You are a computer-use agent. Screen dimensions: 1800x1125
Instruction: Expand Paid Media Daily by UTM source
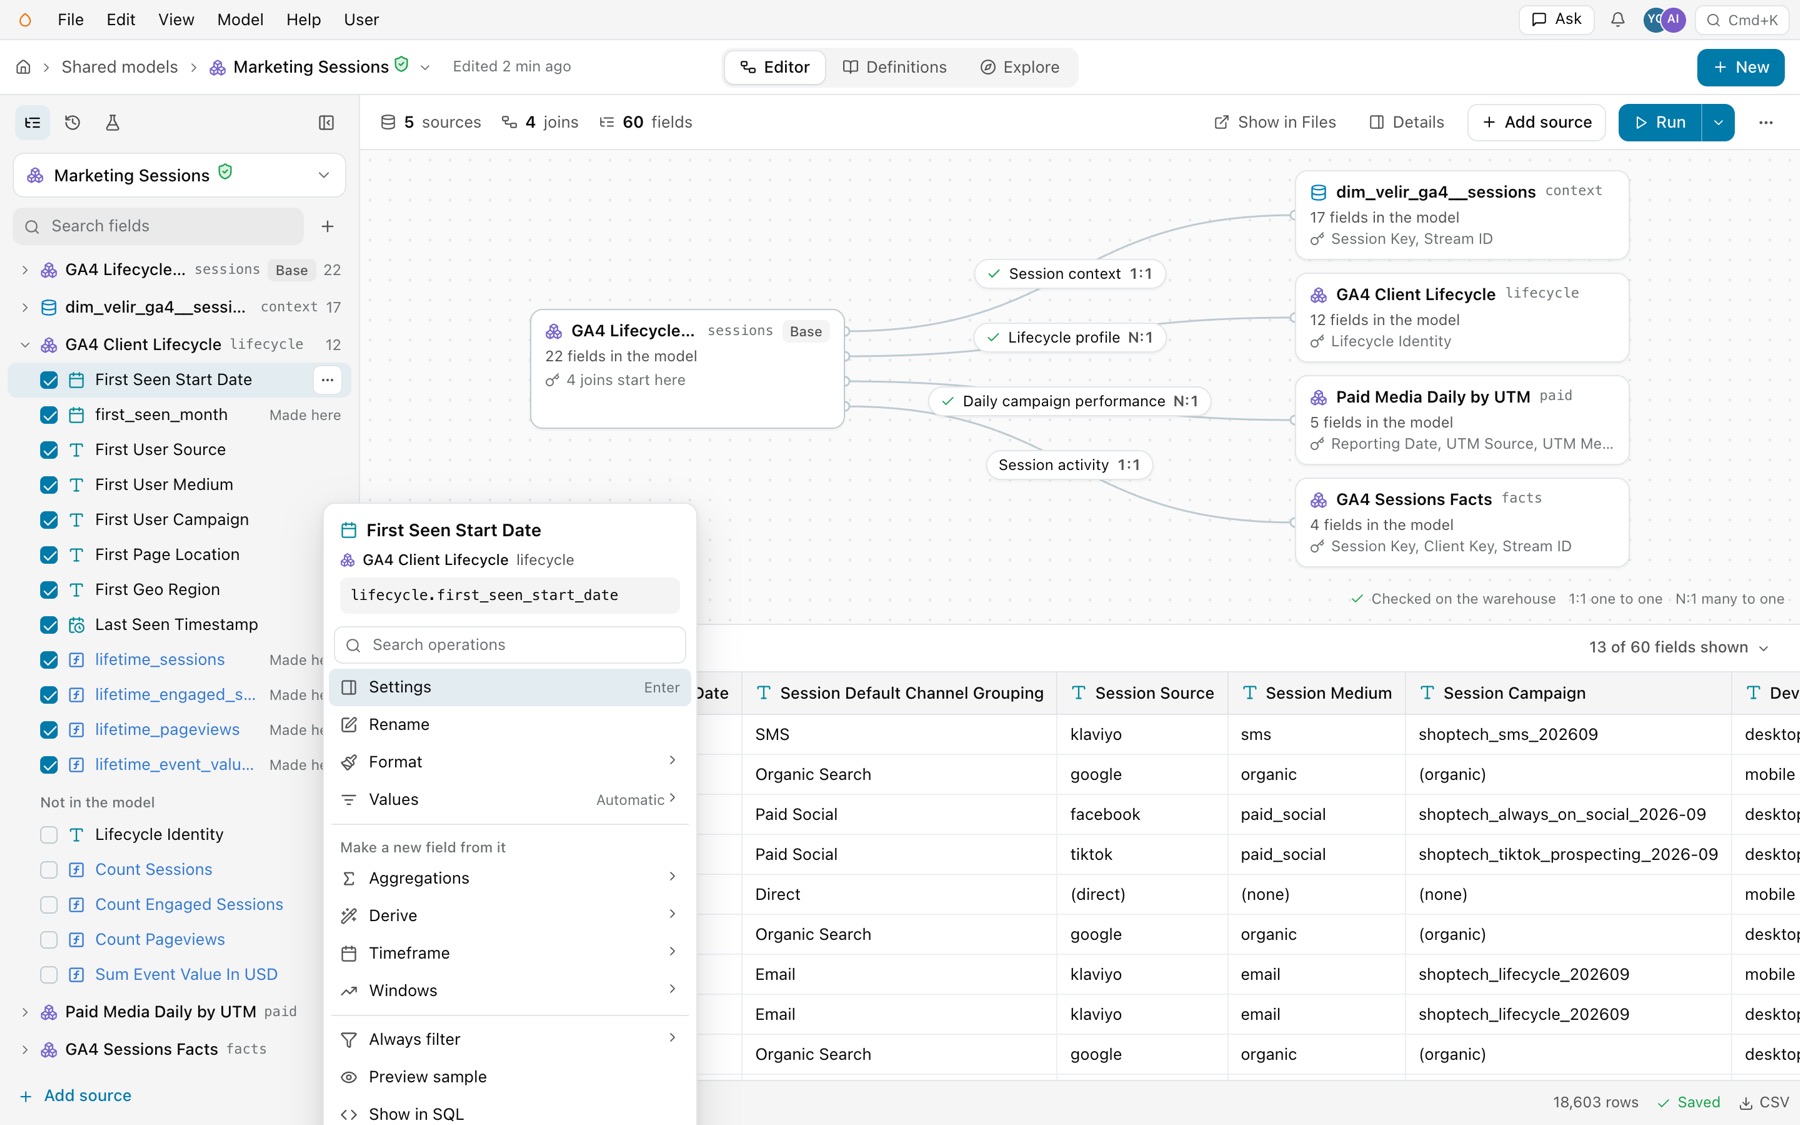tap(25, 1012)
